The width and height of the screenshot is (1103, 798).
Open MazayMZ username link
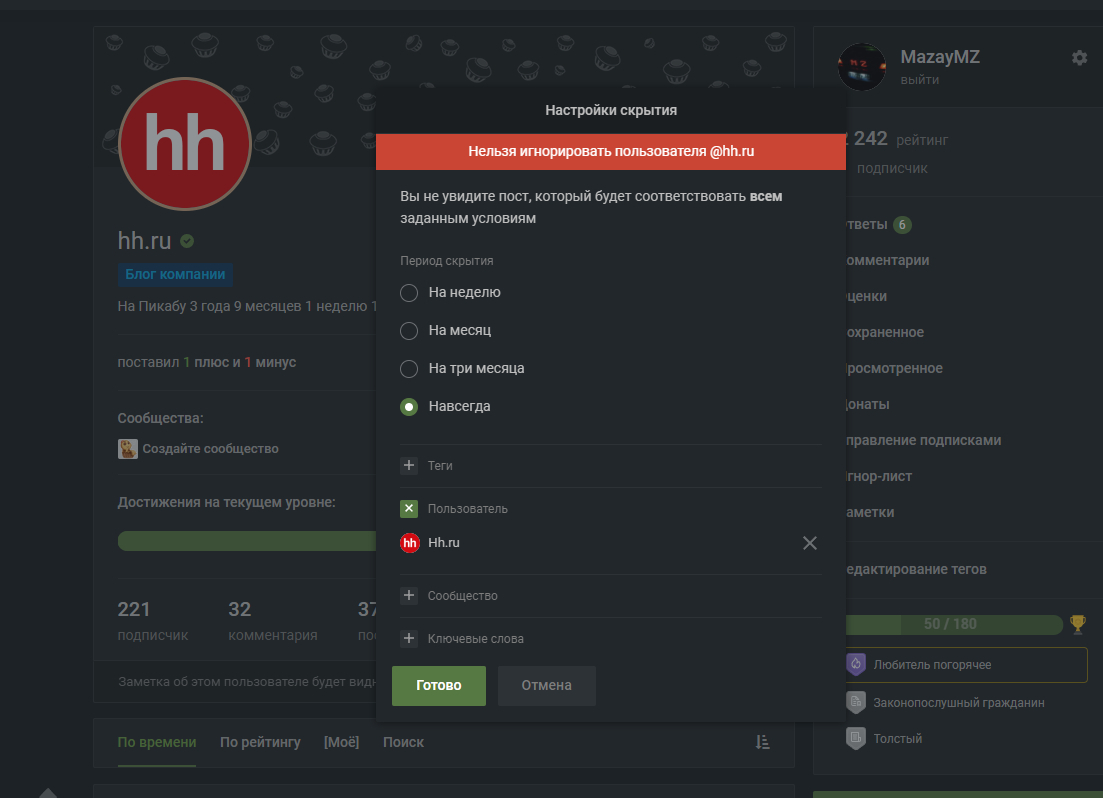940,57
